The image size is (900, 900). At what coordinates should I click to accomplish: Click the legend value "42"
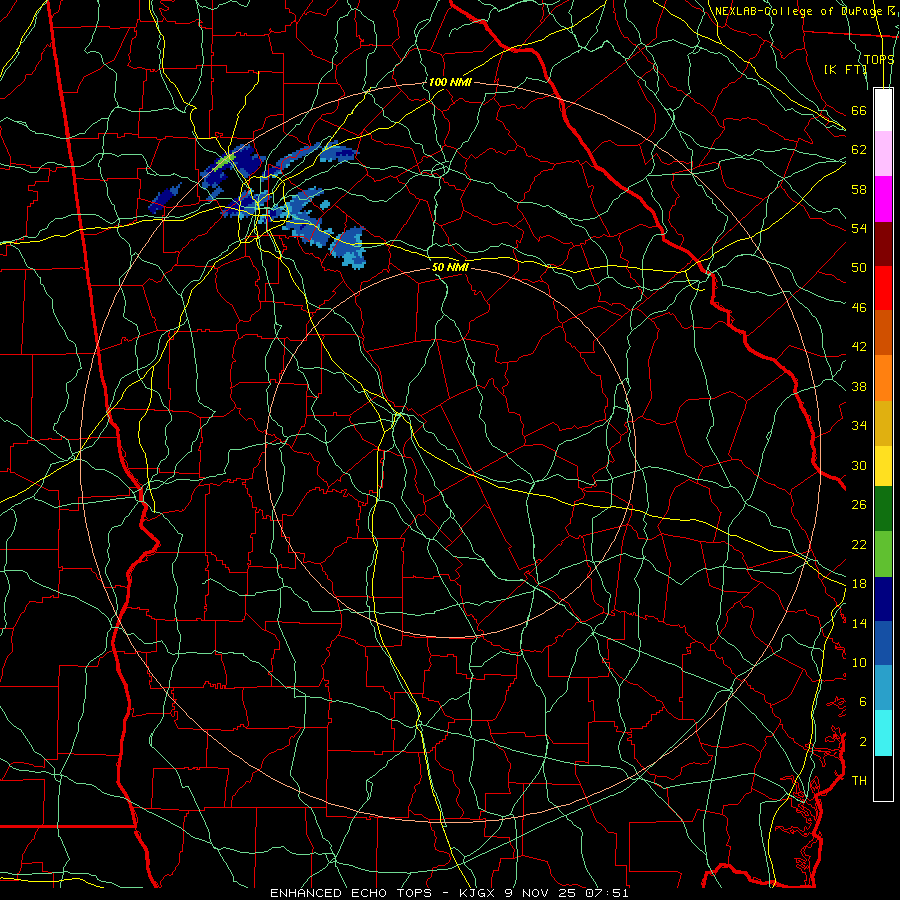coord(859,346)
